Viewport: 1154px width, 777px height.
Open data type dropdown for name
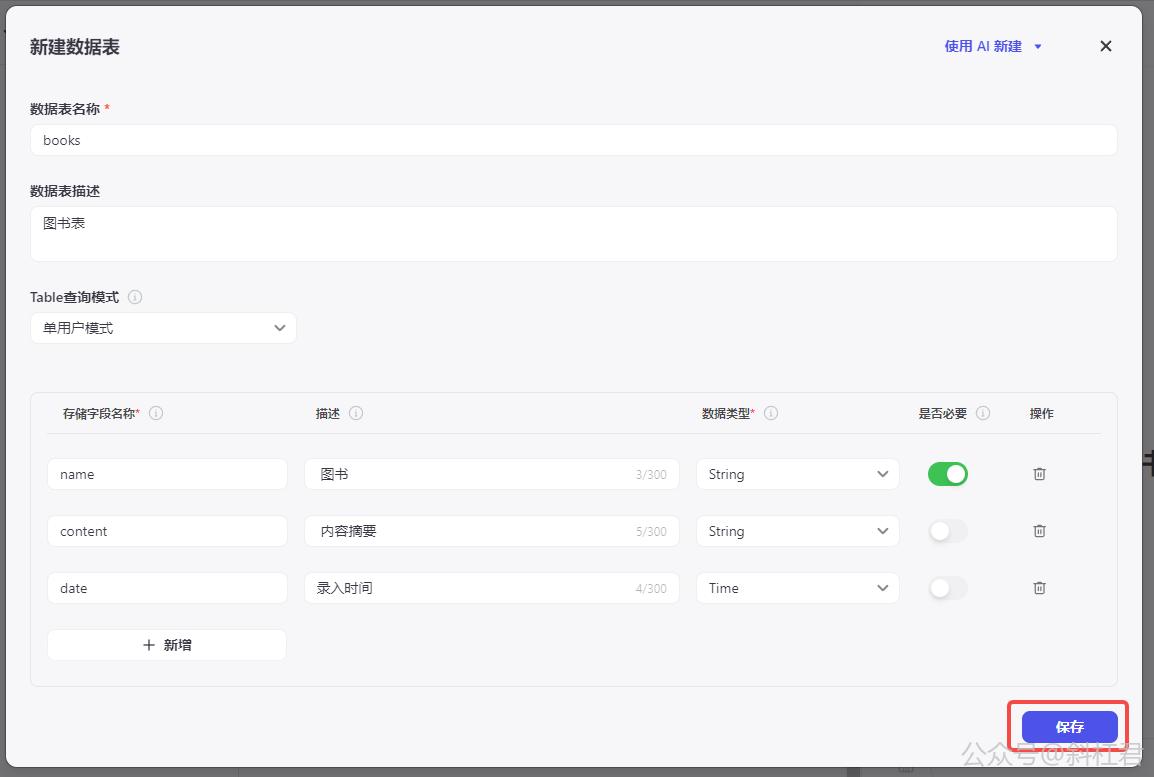pos(798,474)
